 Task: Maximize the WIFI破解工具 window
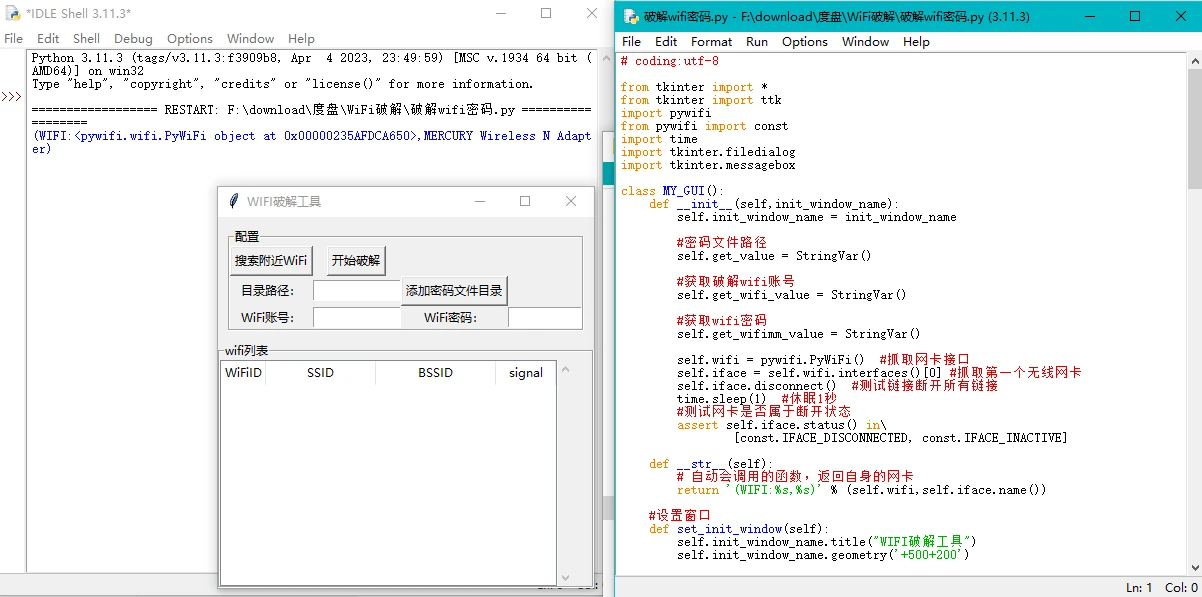click(525, 201)
